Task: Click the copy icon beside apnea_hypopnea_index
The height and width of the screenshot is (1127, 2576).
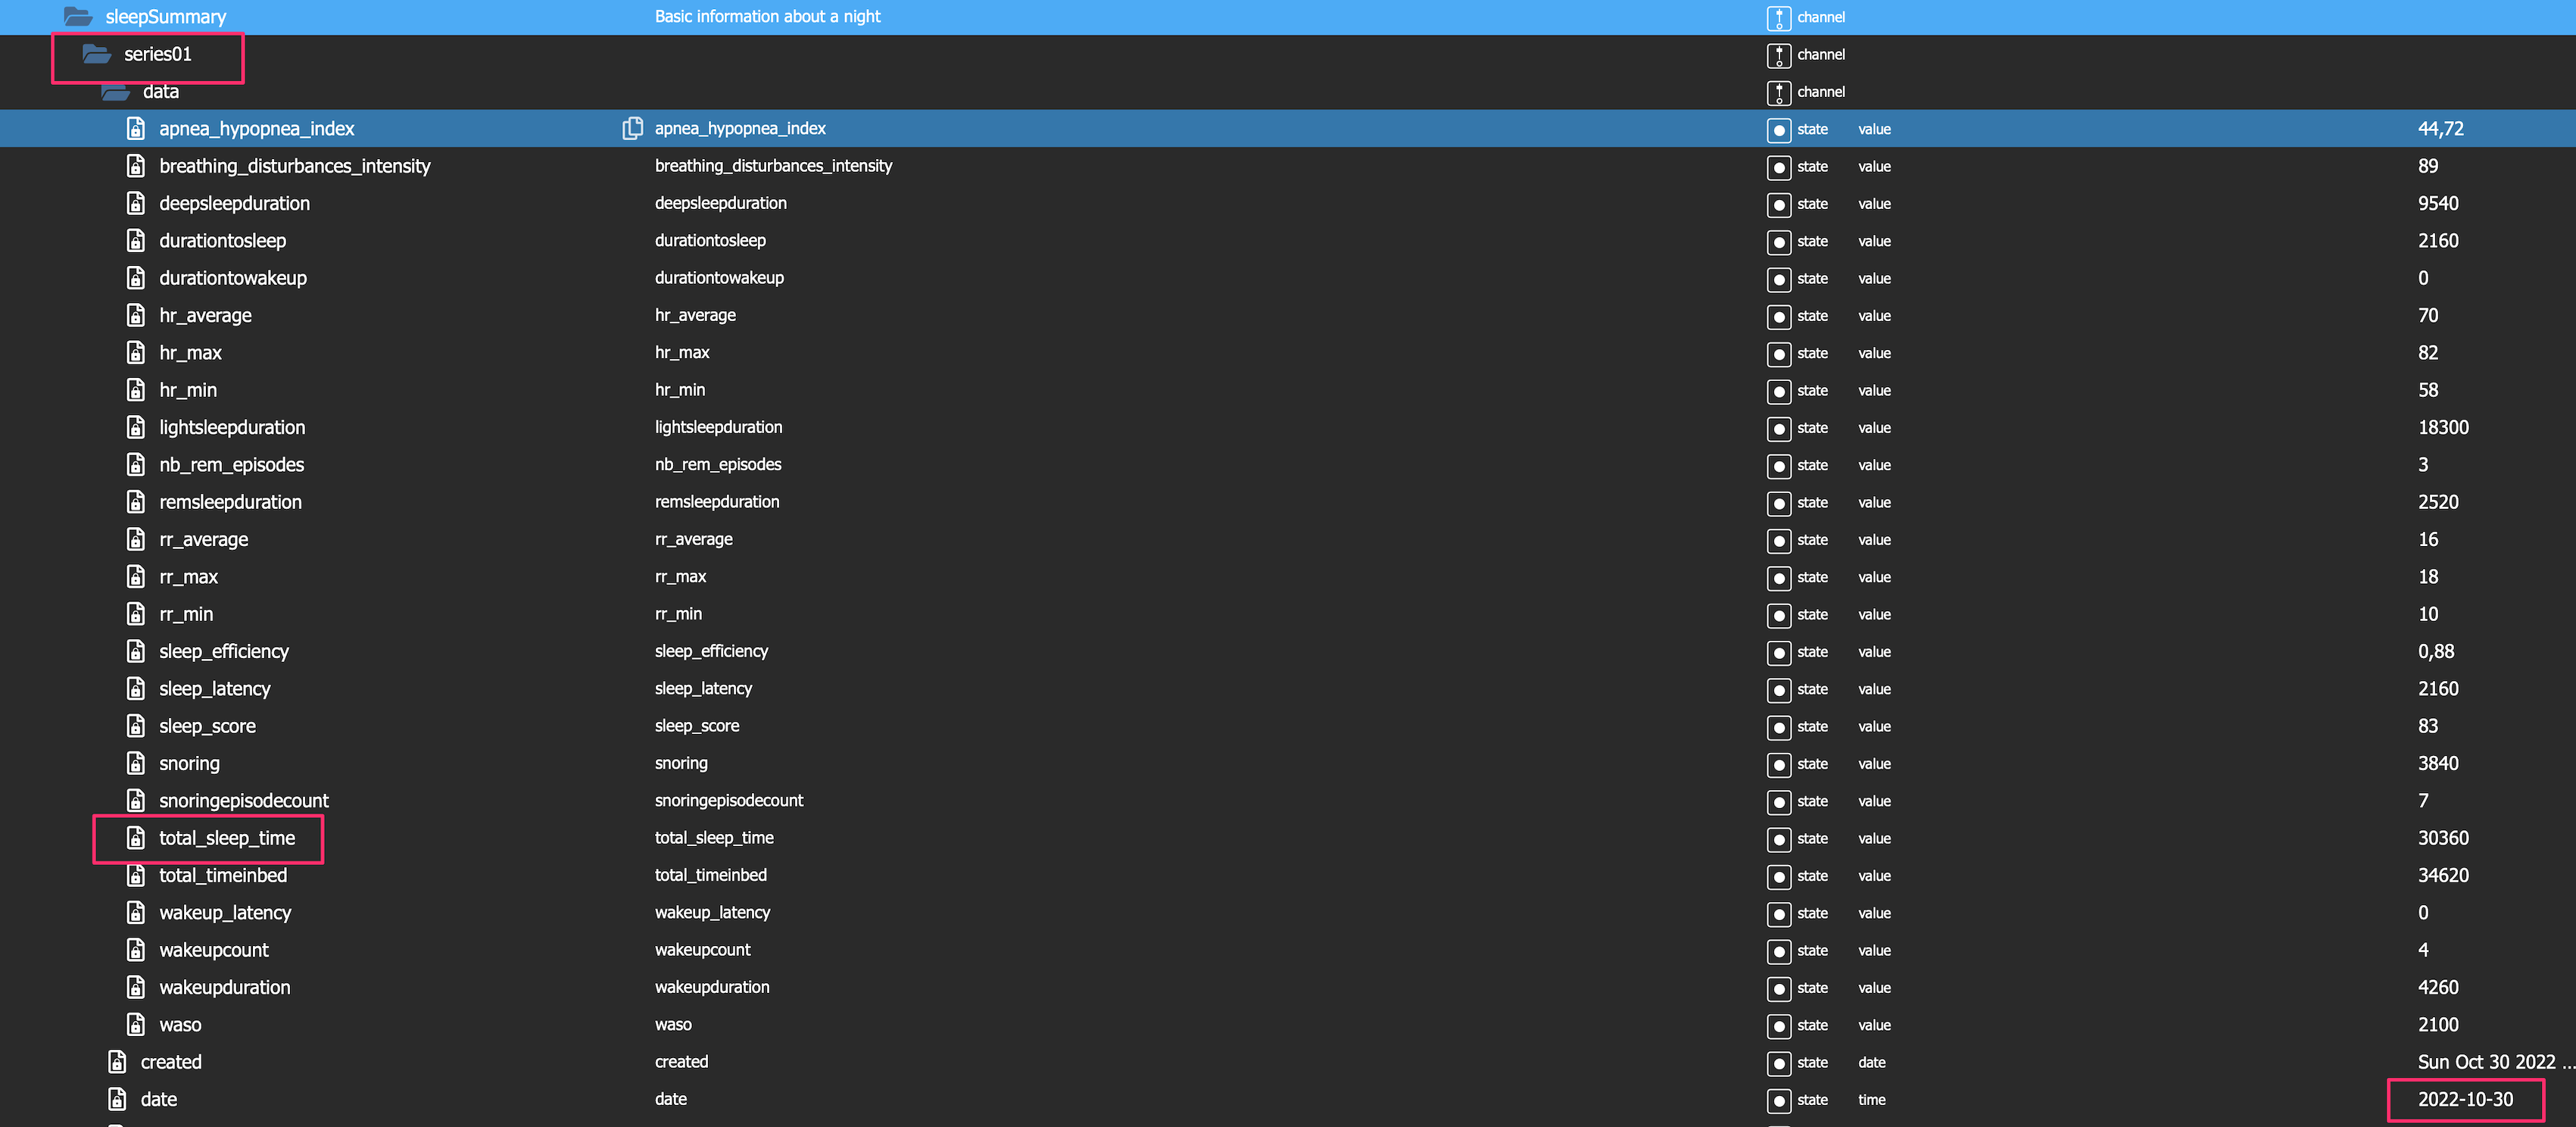Action: 632,128
